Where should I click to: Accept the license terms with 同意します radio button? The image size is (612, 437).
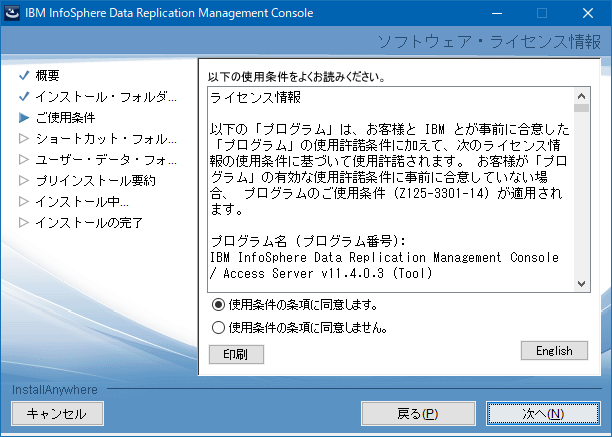218,304
